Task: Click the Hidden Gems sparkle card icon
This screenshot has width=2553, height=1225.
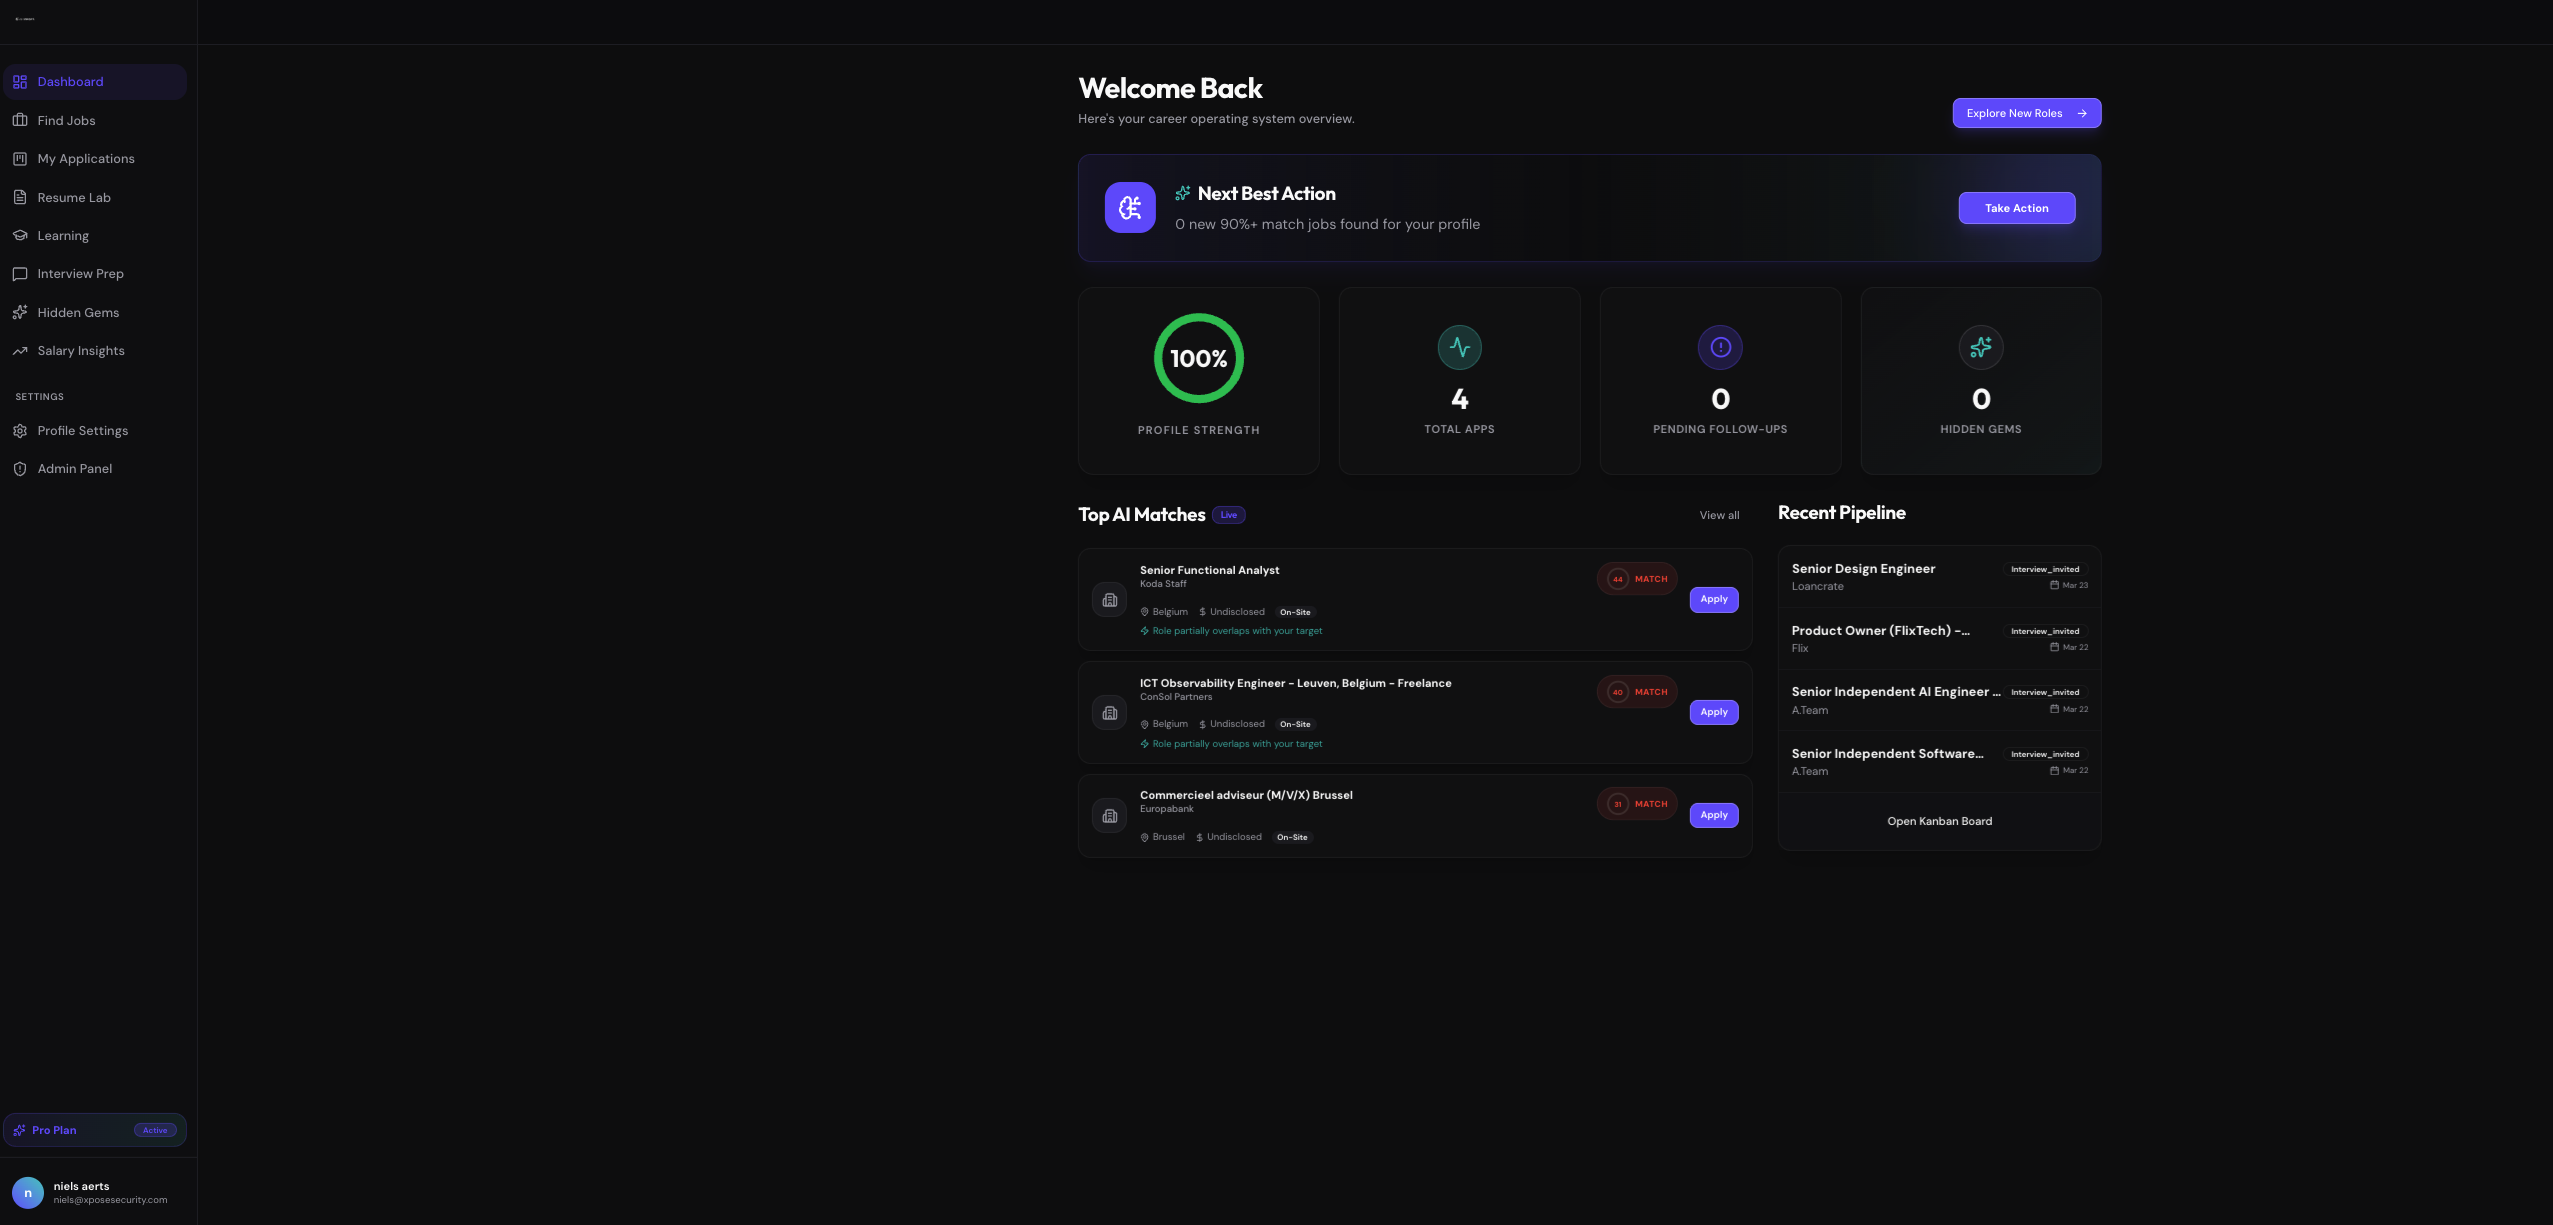Action: coord(1980,347)
